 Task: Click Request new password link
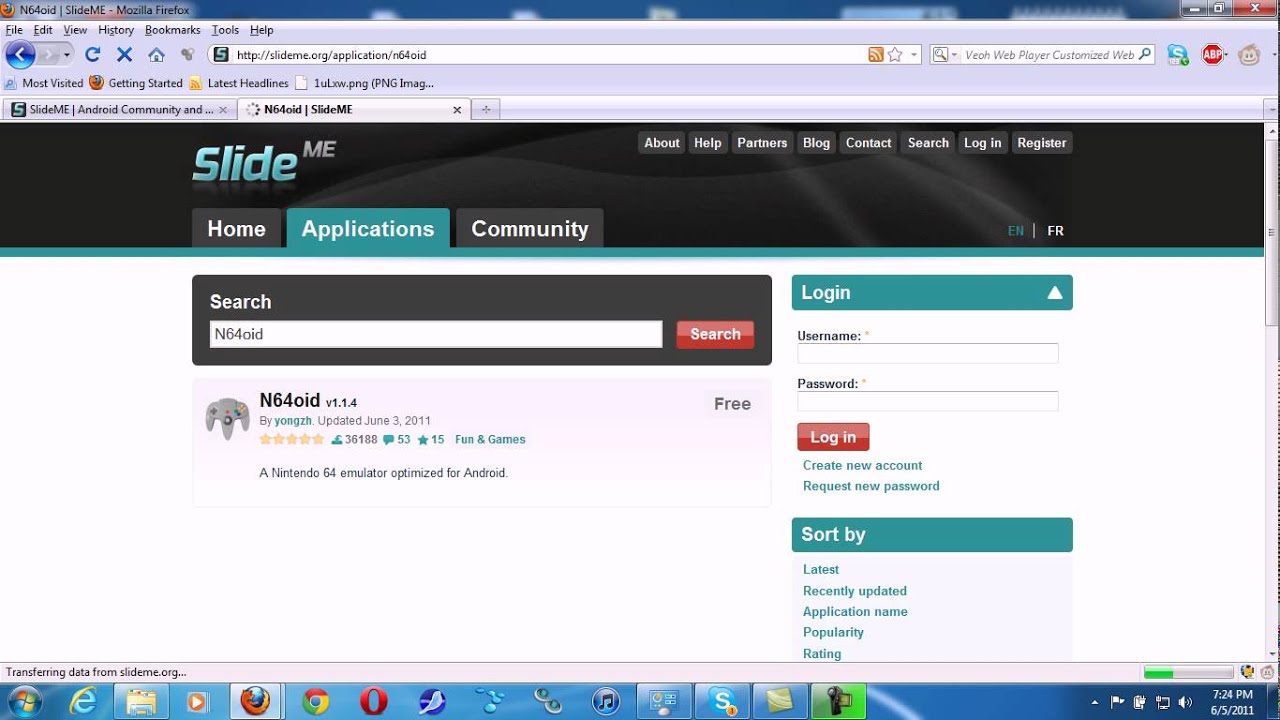[871, 486]
